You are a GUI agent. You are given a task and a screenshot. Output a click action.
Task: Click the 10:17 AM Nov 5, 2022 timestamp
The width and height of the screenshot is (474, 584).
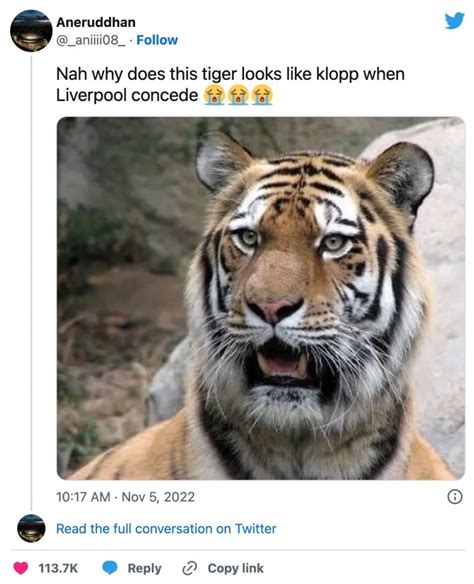[125, 497]
